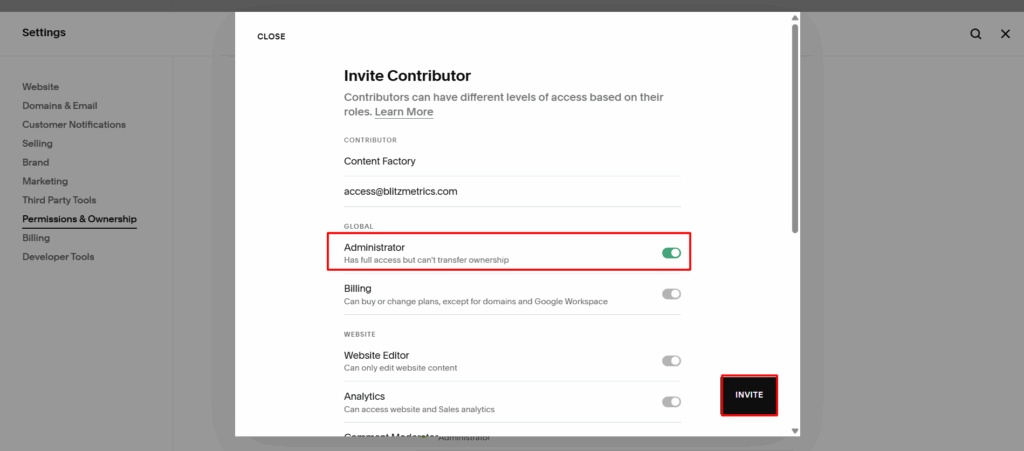The width and height of the screenshot is (1024, 451).
Task: Open Domains & Email settings
Action: pos(60,106)
